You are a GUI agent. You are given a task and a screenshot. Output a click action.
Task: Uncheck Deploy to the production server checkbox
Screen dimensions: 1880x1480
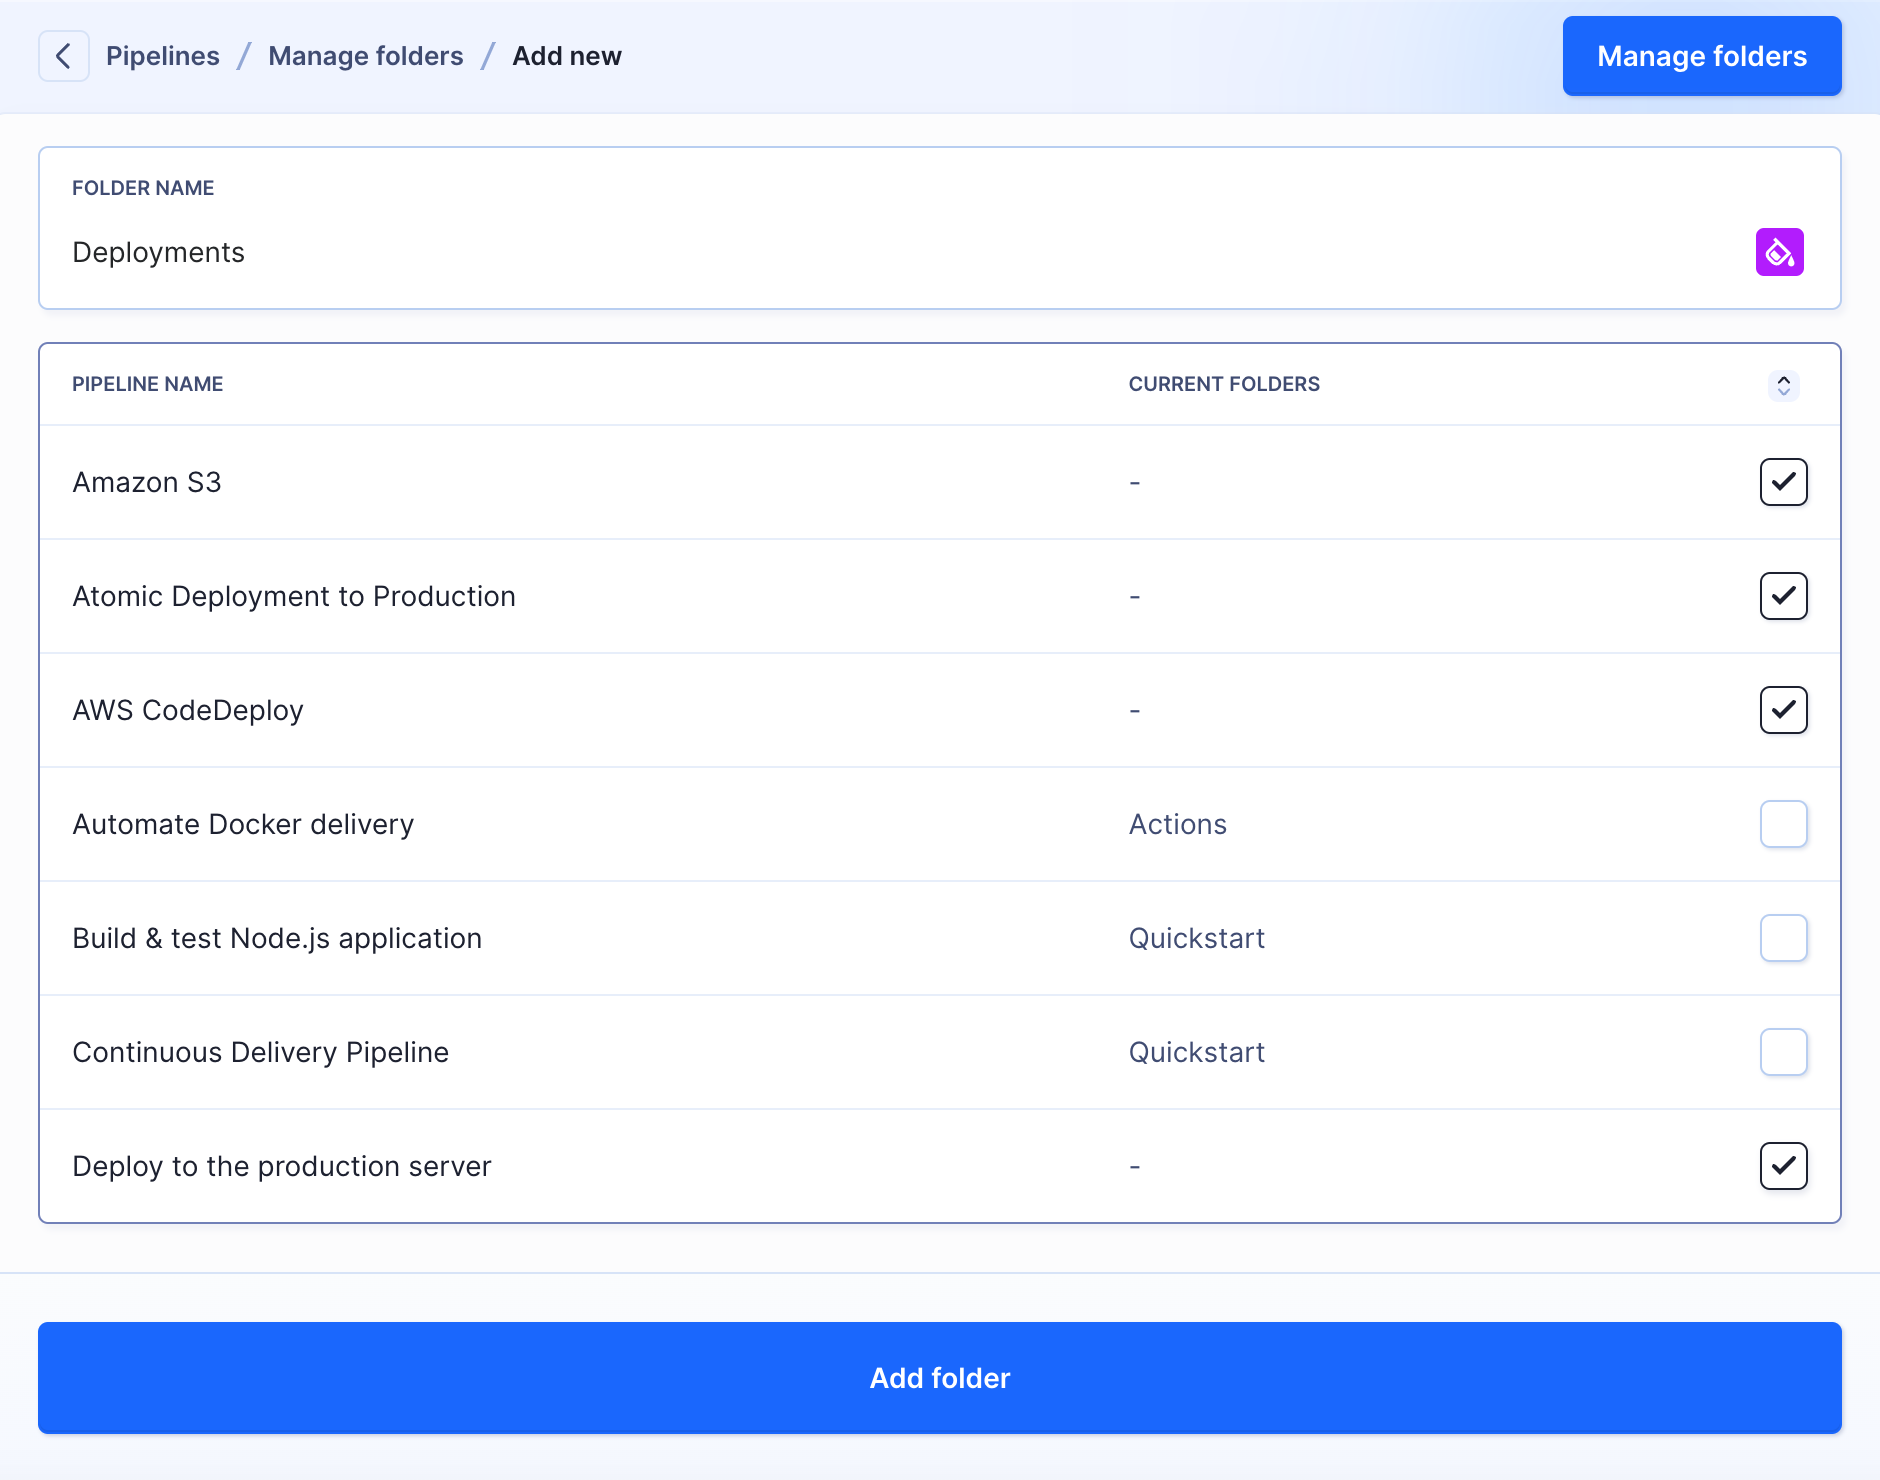pos(1784,1166)
